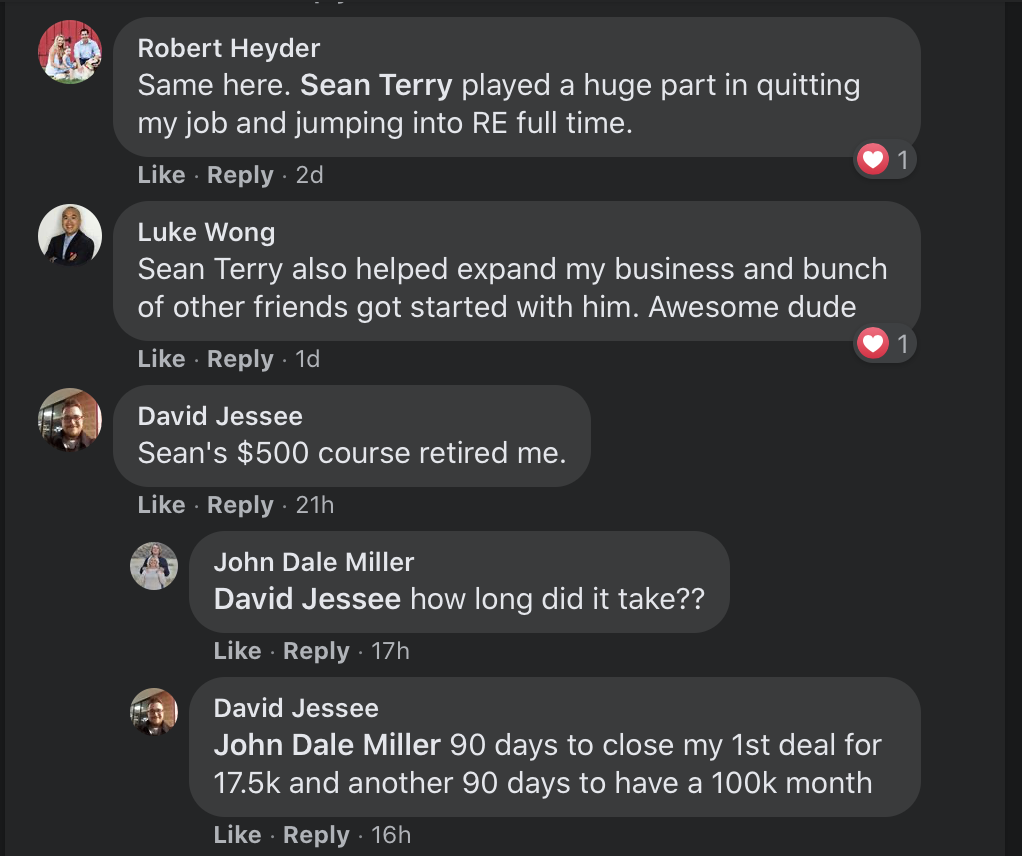Screen dimensions: 1022x856
Task: Open the Luke Wong name link
Action: click(206, 233)
